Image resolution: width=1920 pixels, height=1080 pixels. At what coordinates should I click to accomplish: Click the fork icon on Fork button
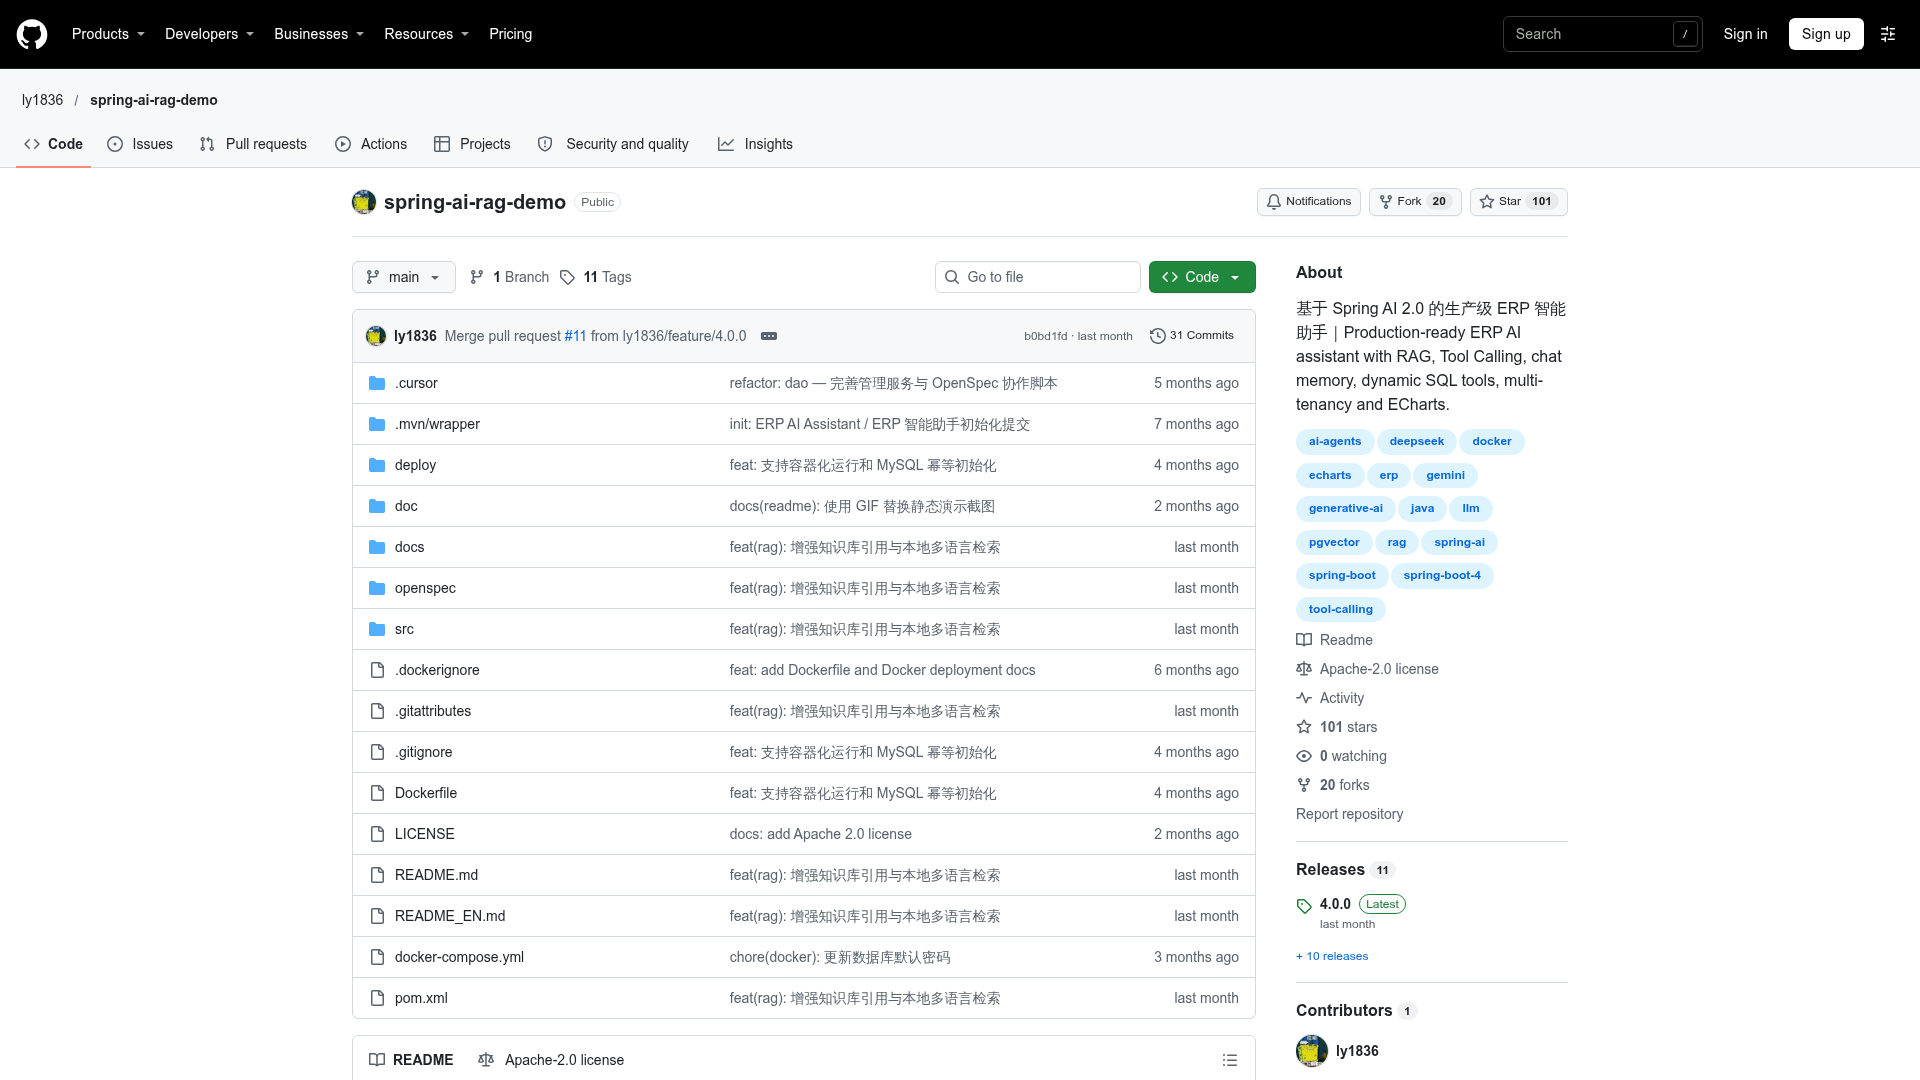tap(1386, 202)
